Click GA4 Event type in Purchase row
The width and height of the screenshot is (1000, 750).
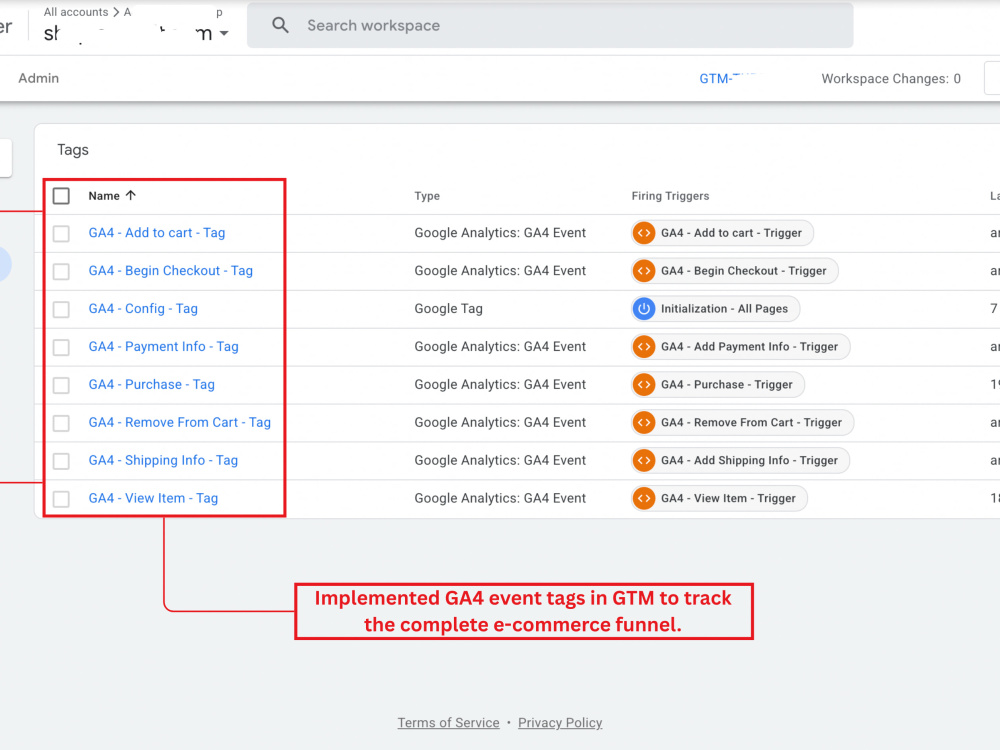pyautogui.click(x=500, y=385)
